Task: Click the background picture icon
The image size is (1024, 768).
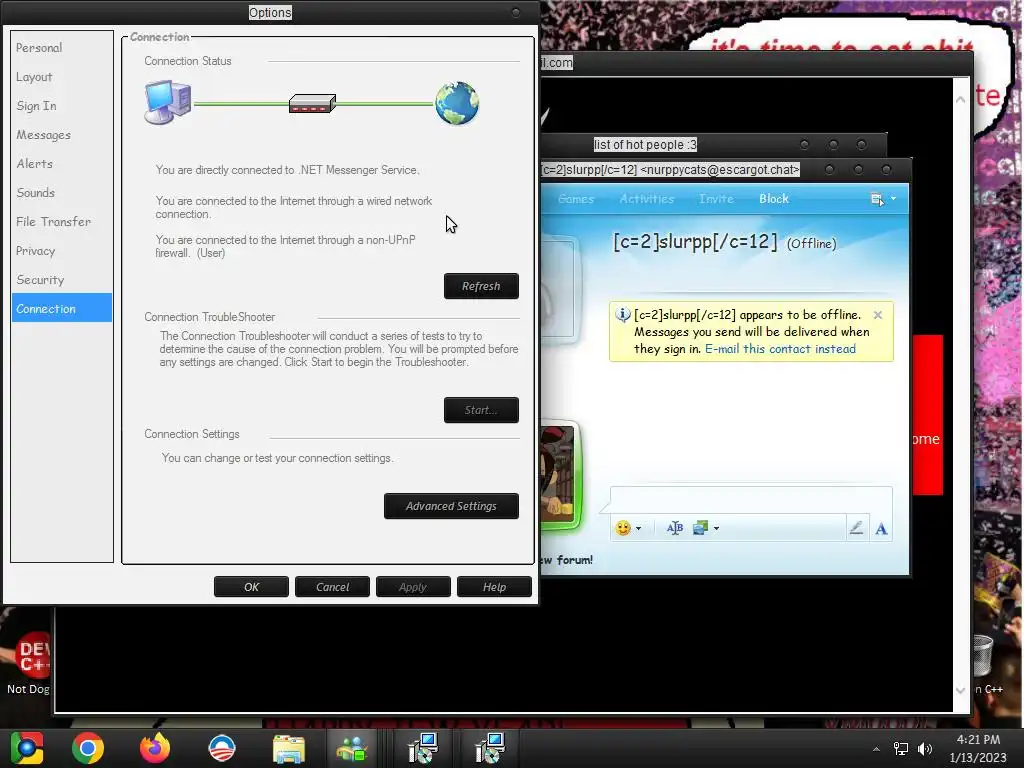Action: pyautogui.click(x=700, y=528)
